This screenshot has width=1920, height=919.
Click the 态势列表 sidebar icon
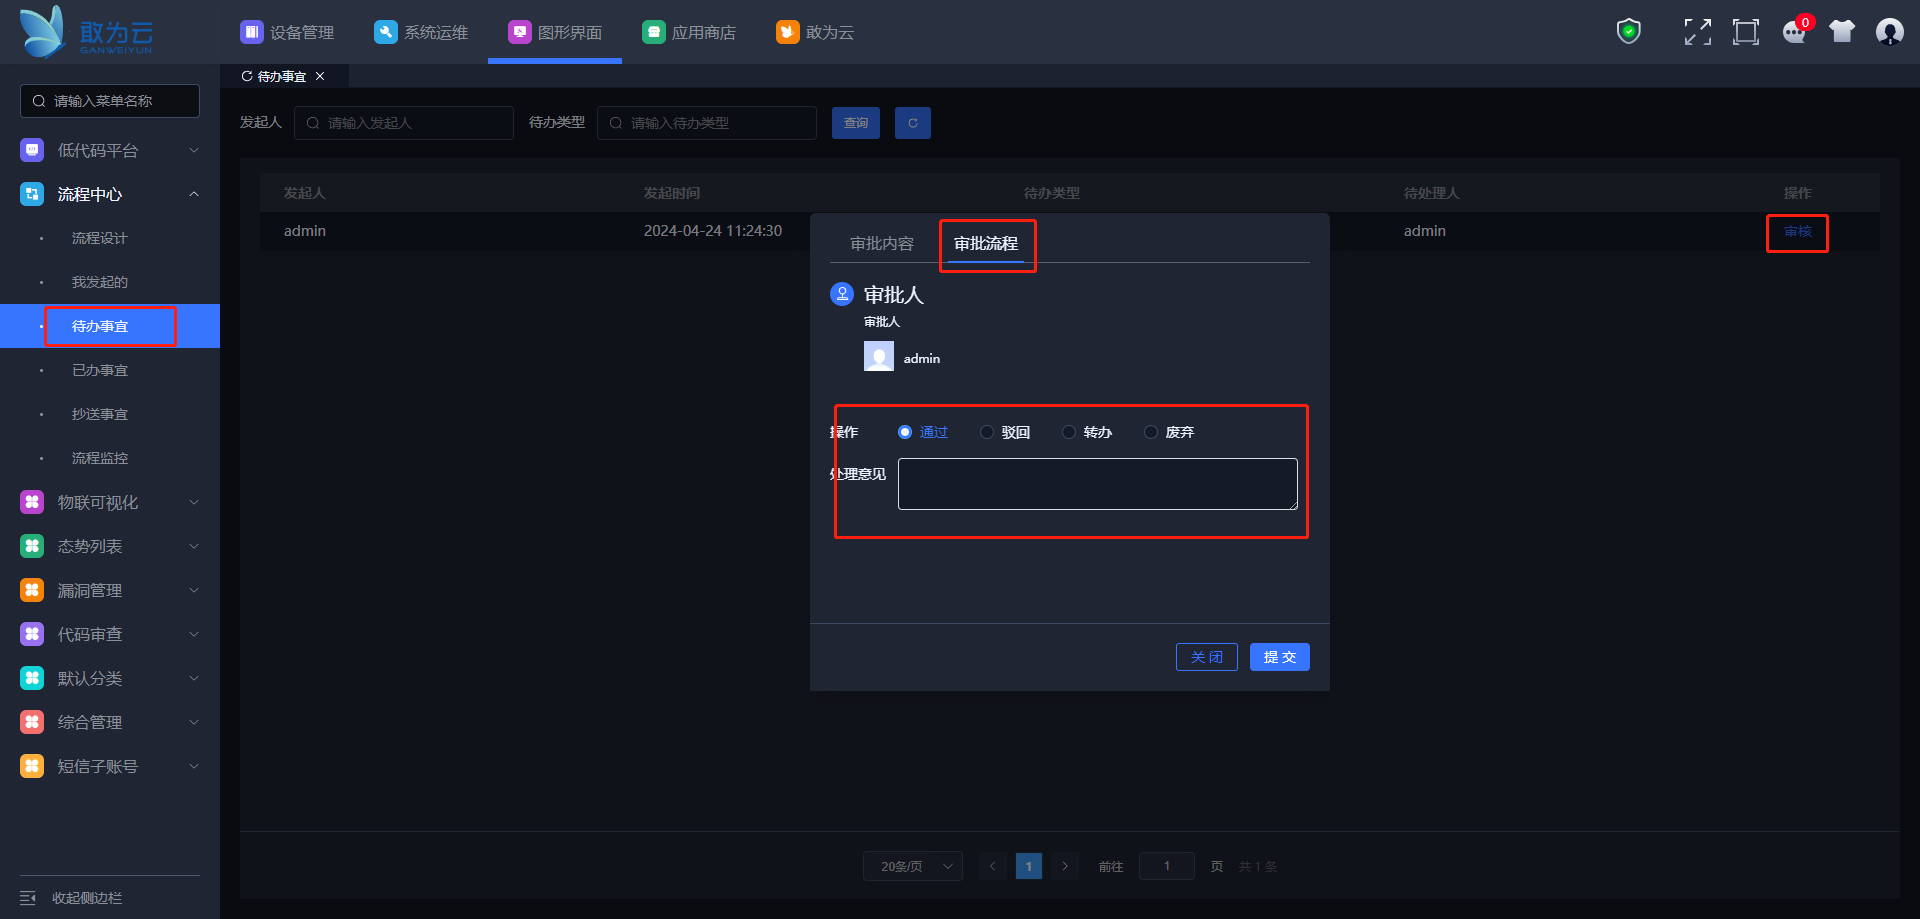click(x=32, y=546)
